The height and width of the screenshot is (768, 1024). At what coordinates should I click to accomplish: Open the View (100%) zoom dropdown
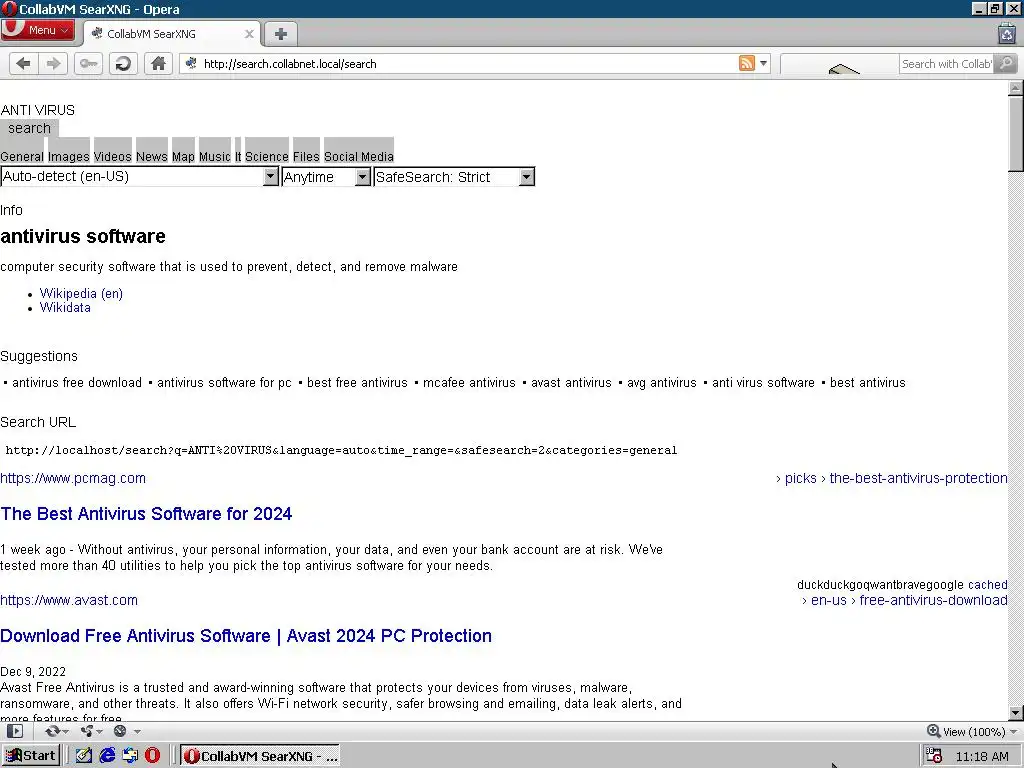point(972,731)
